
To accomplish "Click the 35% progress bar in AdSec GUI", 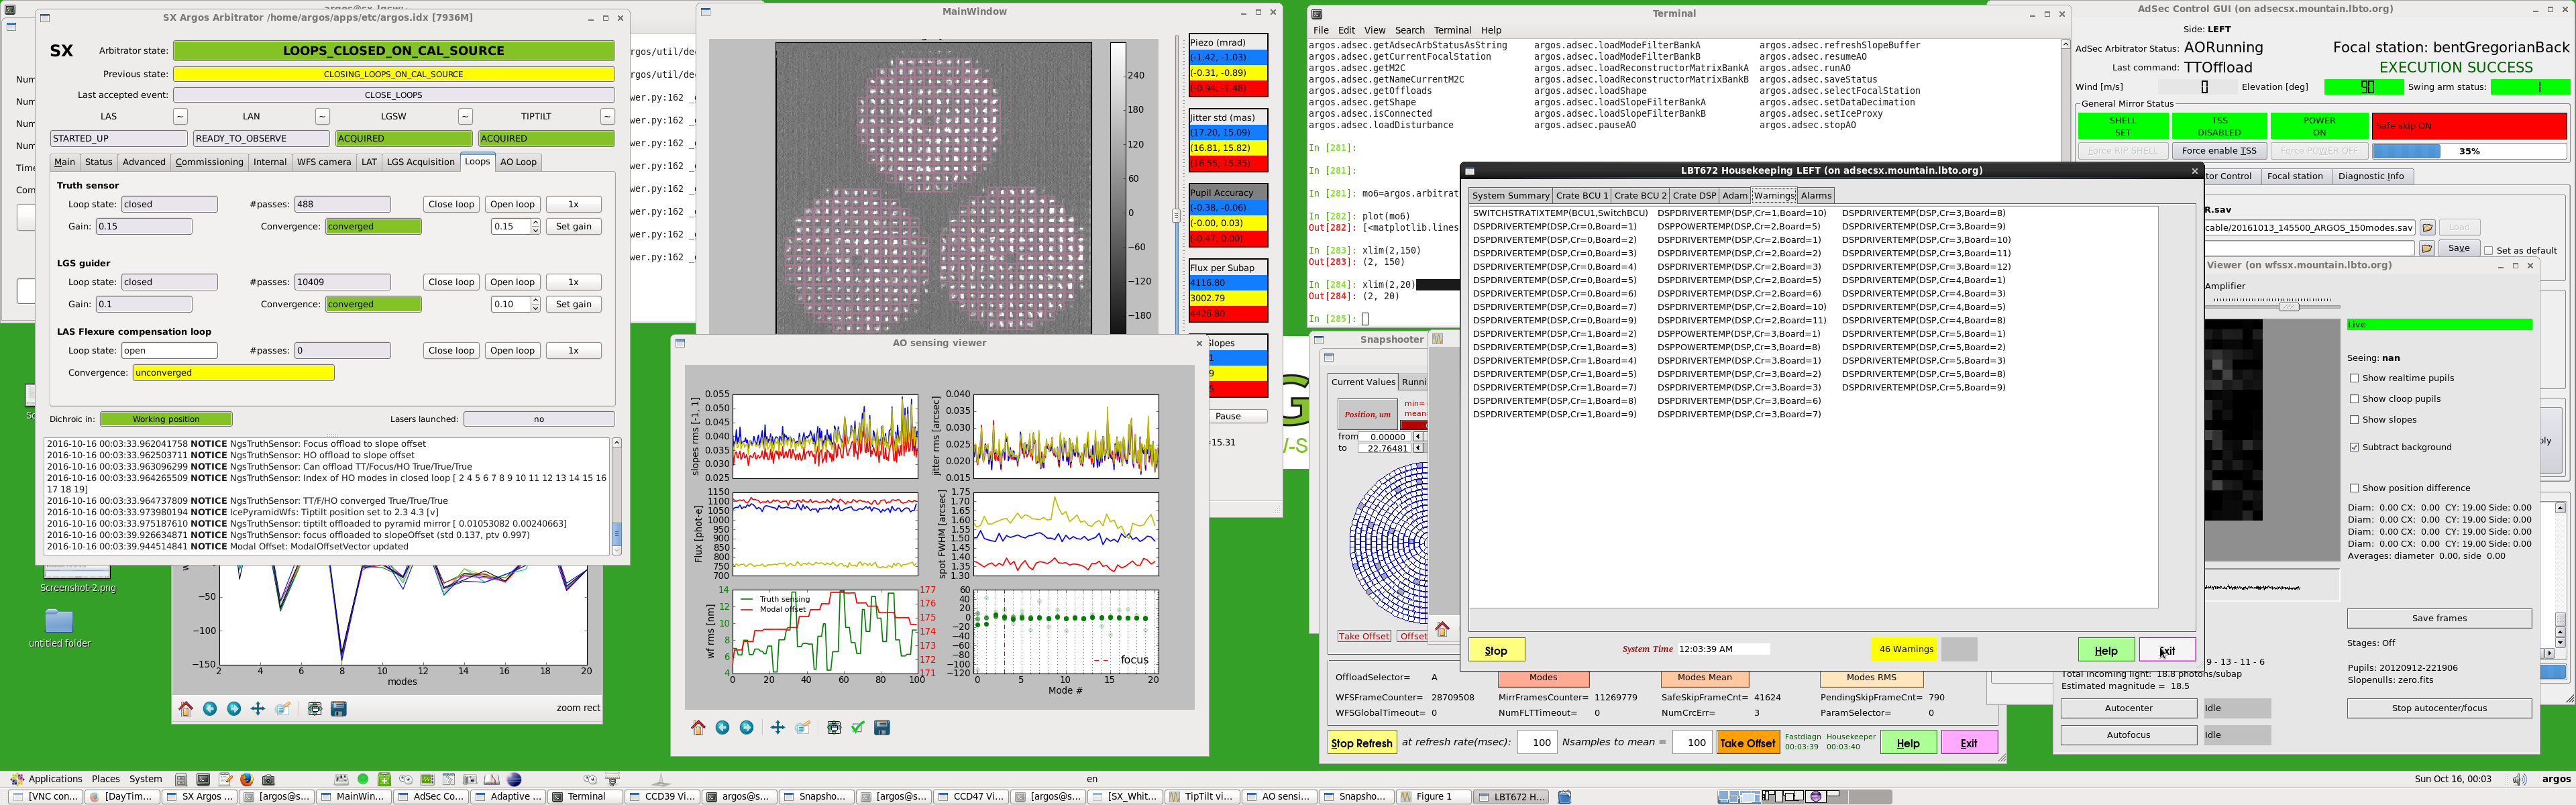I will tap(2469, 151).
